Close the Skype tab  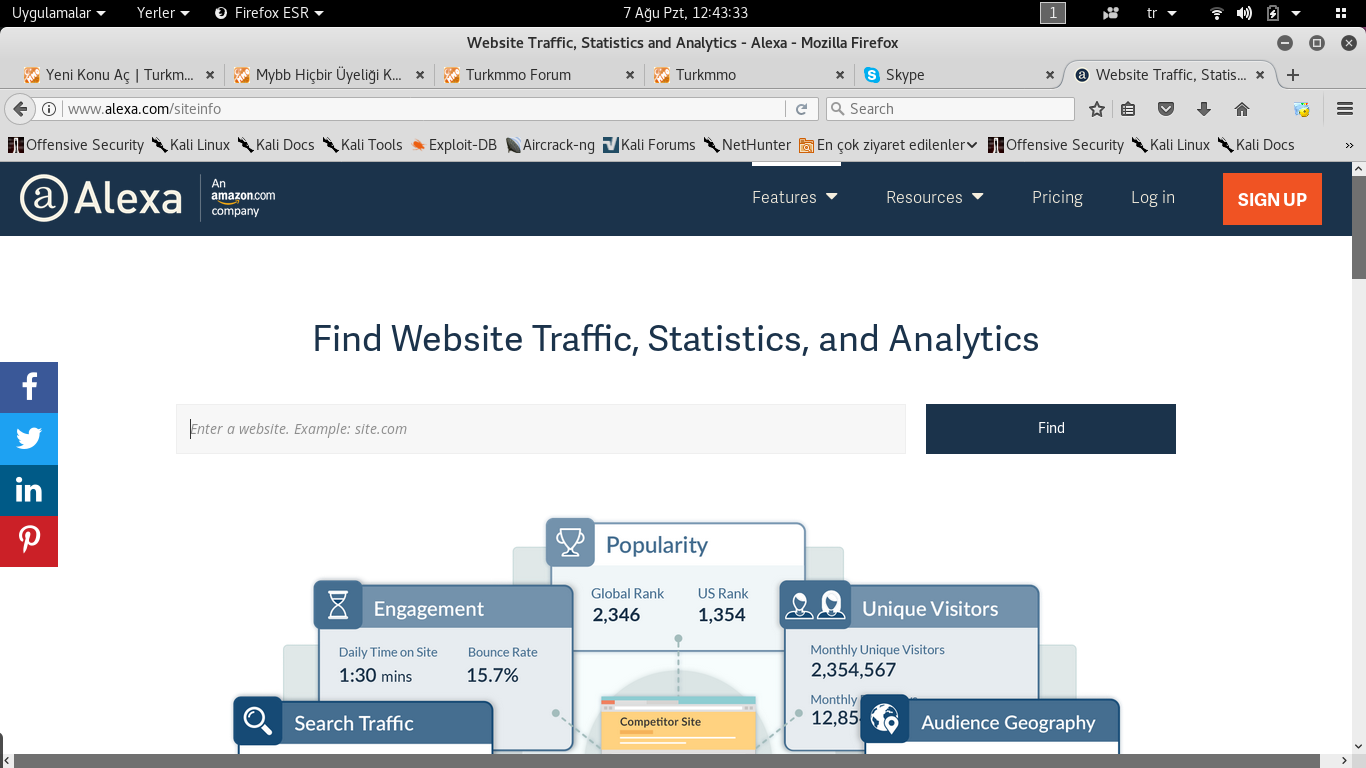(x=1050, y=75)
